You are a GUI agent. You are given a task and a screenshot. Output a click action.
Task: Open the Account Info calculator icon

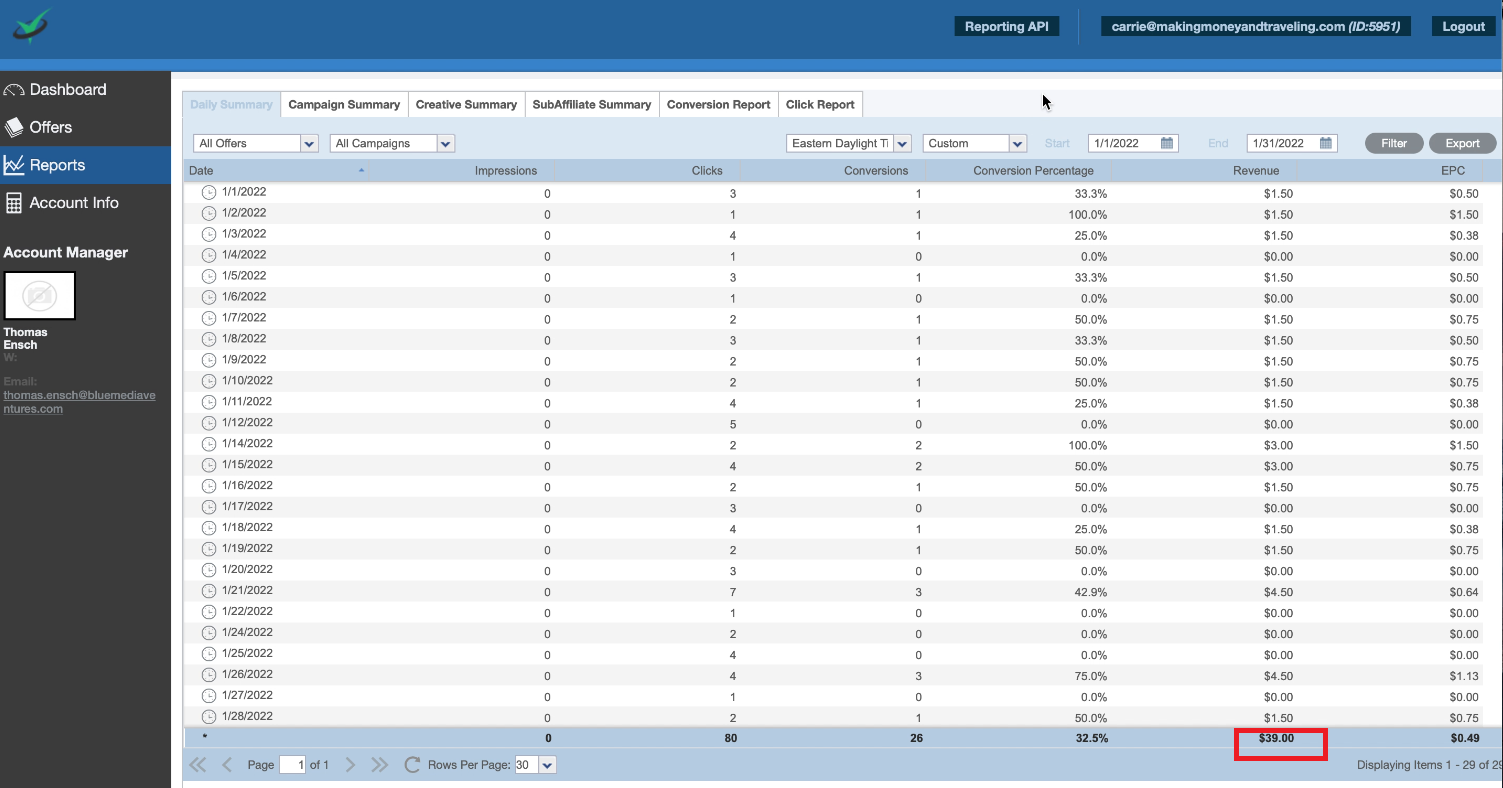[14, 203]
